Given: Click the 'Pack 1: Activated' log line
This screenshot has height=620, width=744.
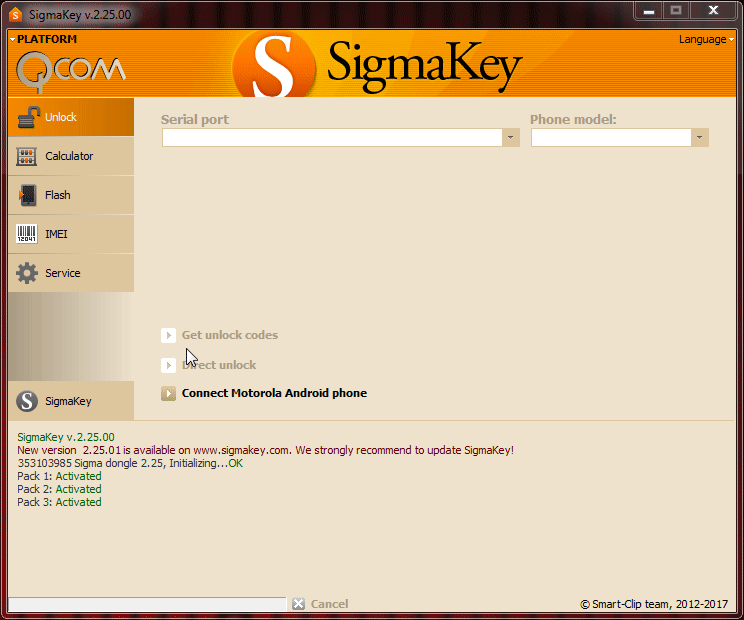Looking at the screenshot, I should (59, 476).
